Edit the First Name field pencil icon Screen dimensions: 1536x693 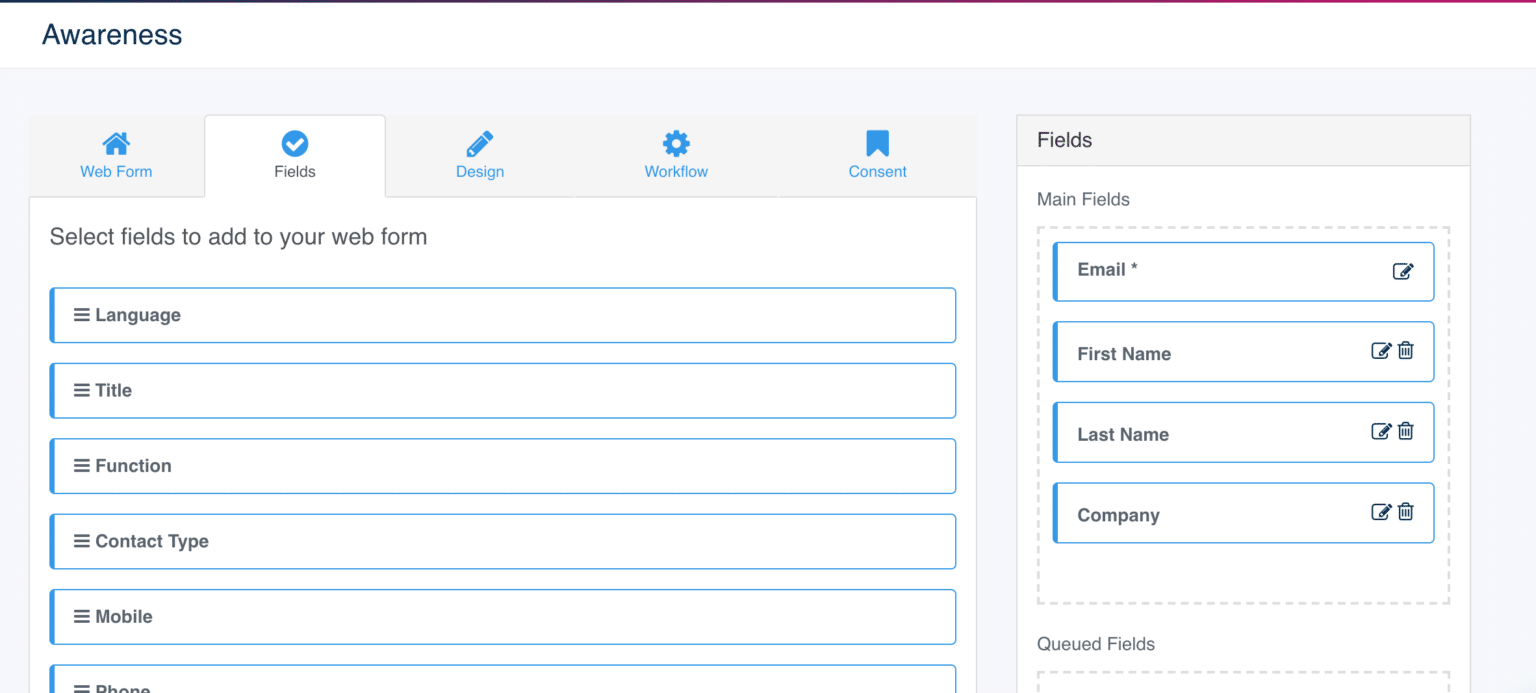click(x=1381, y=351)
